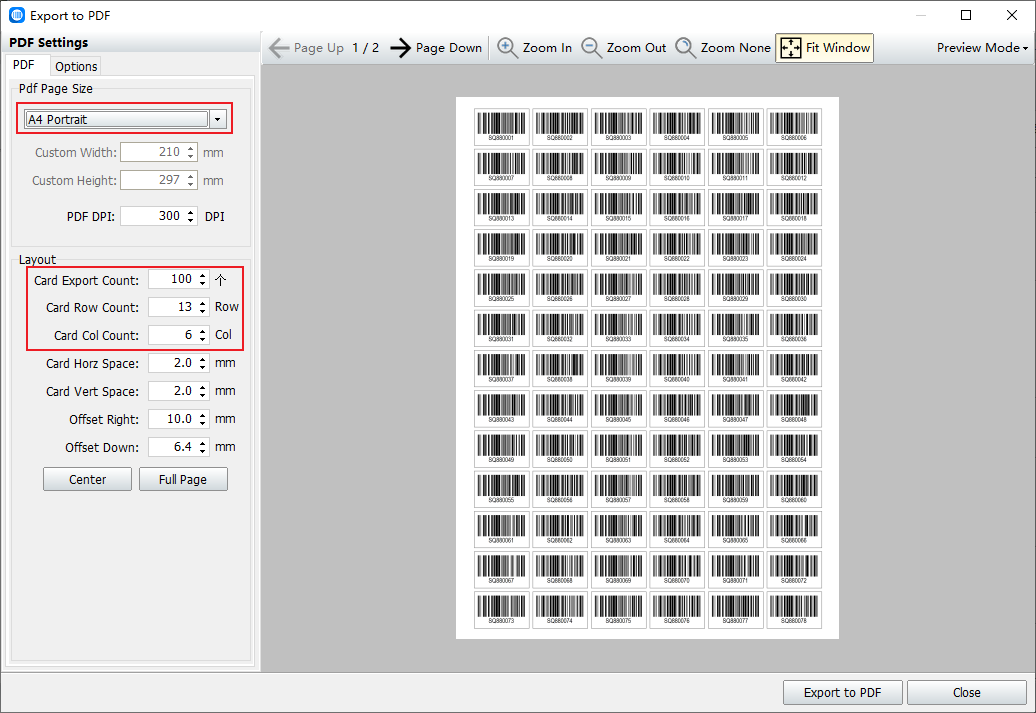The width and height of the screenshot is (1036, 713).
Task: Click the Zoom None label
Action: click(735, 48)
